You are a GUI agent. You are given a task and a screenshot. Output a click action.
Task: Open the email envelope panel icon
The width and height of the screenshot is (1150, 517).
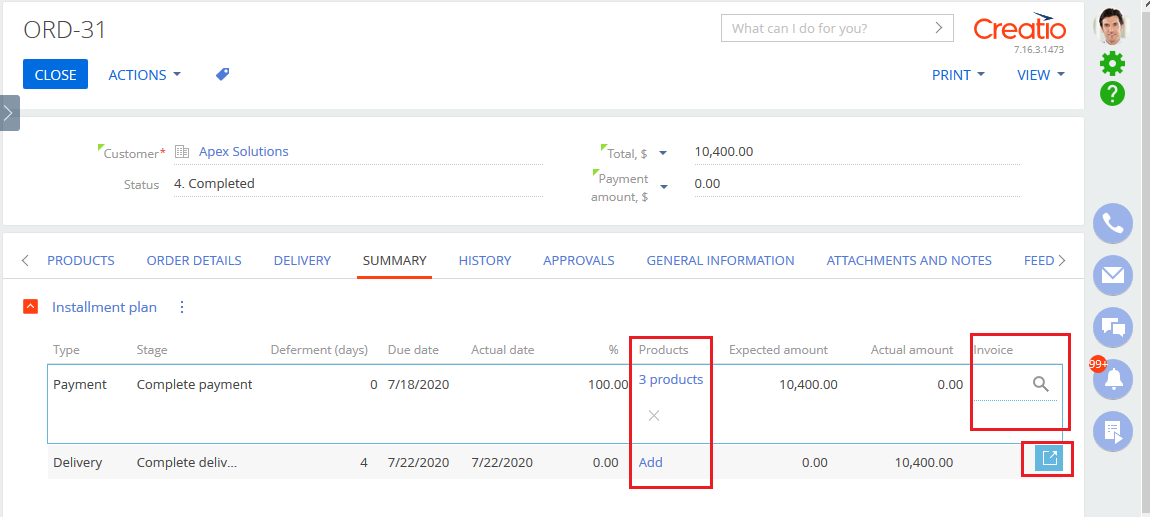(1112, 276)
